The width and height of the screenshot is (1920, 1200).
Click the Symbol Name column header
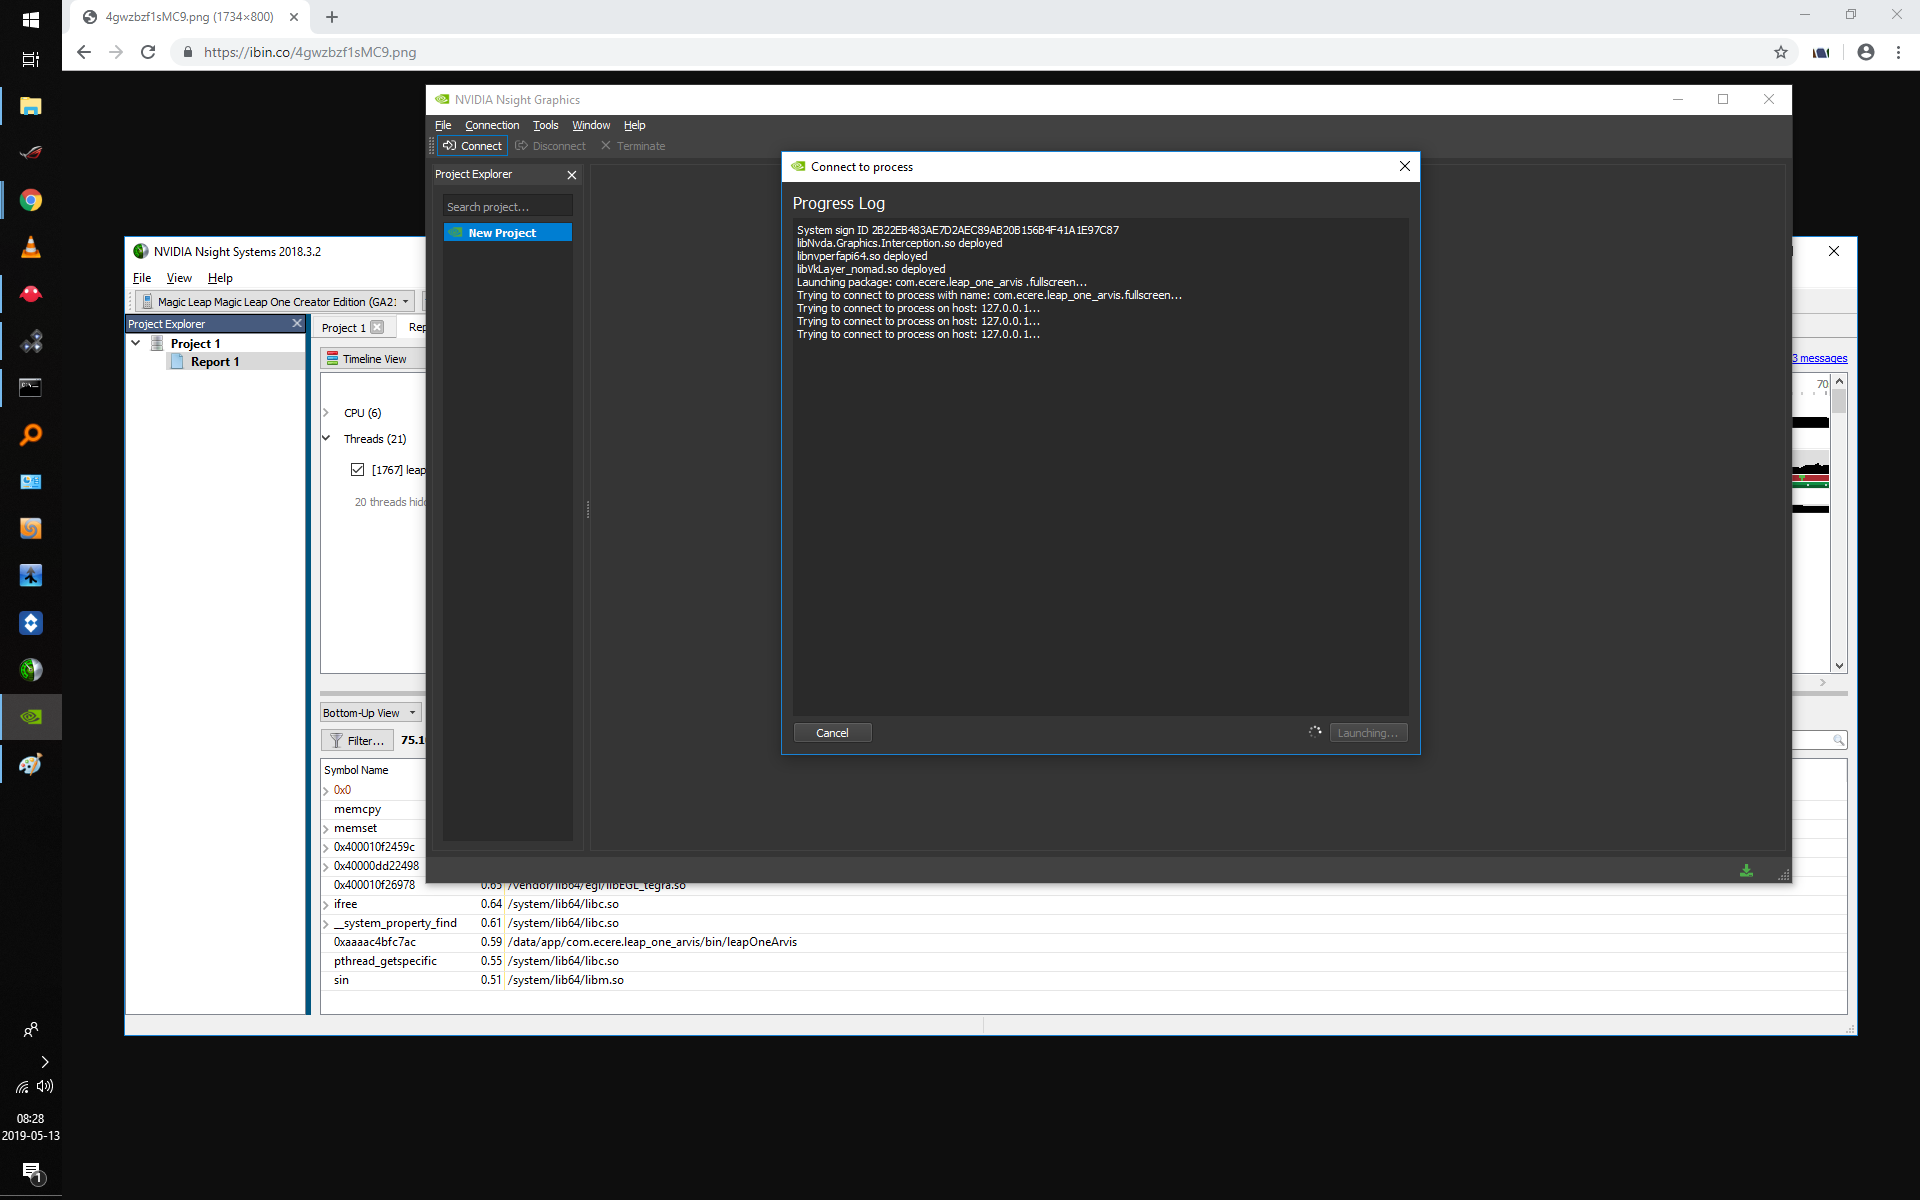(x=356, y=770)
